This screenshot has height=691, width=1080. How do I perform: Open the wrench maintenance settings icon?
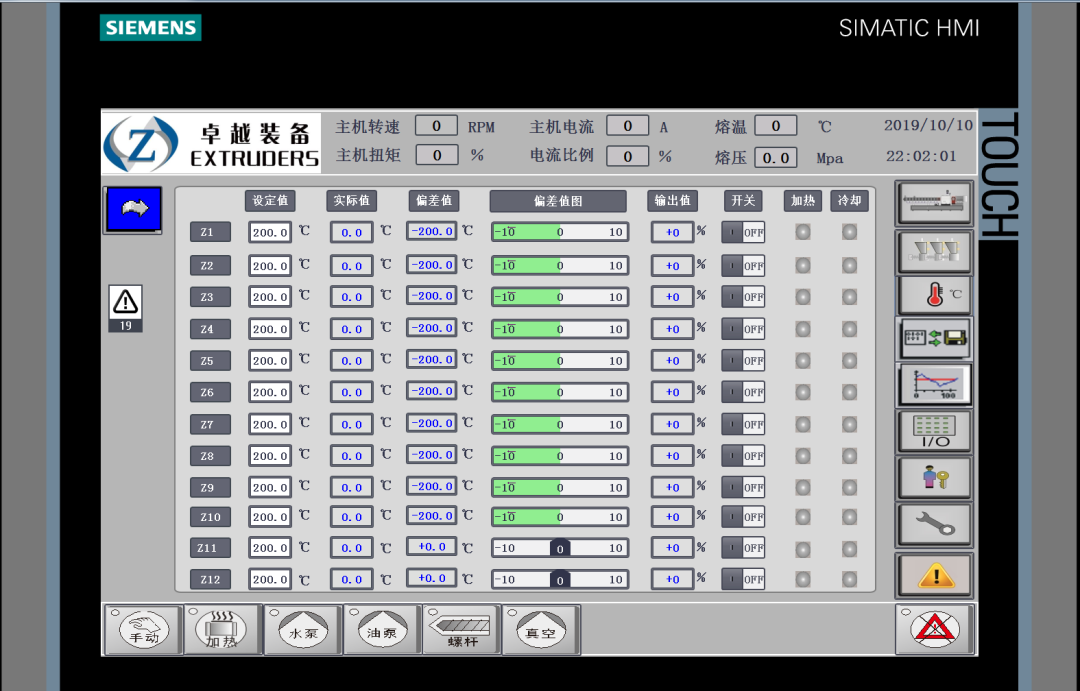point(933,523)
